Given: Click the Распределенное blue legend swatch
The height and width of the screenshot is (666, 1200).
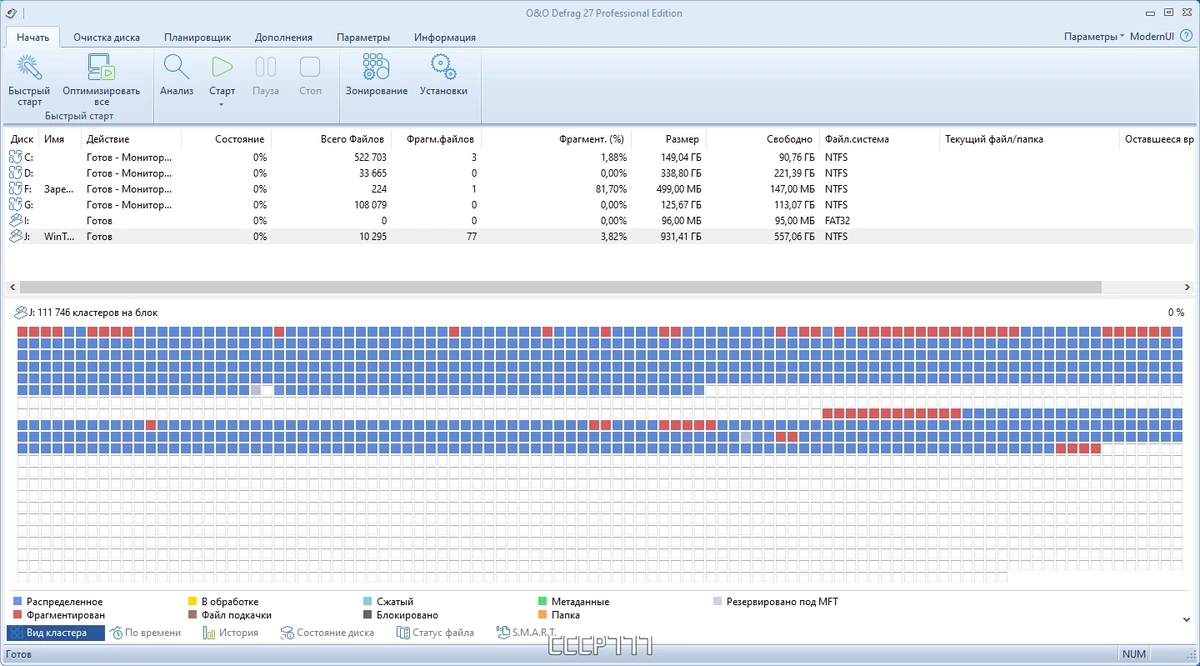Looking at the screenshot, I should pyautogui.click(x=17, y=602).
